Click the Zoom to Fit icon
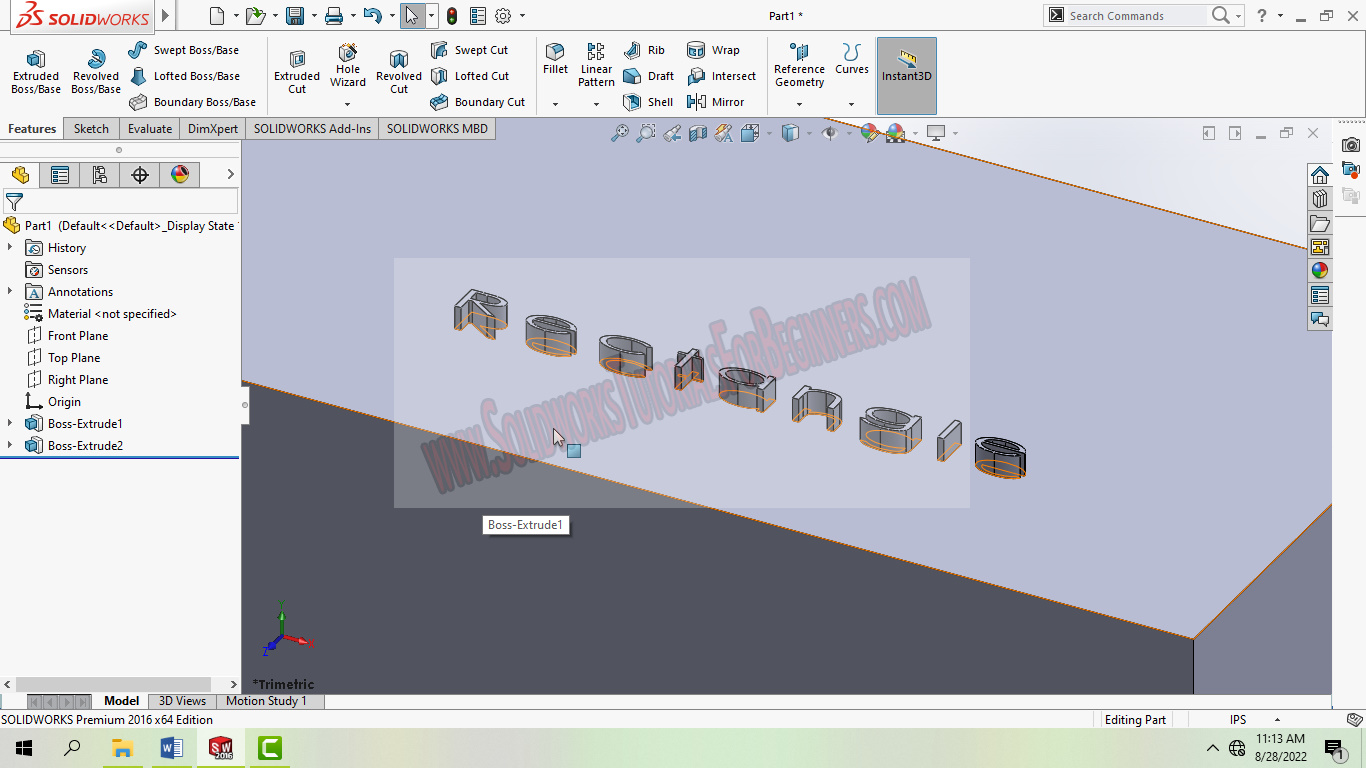 coord(622,132)
